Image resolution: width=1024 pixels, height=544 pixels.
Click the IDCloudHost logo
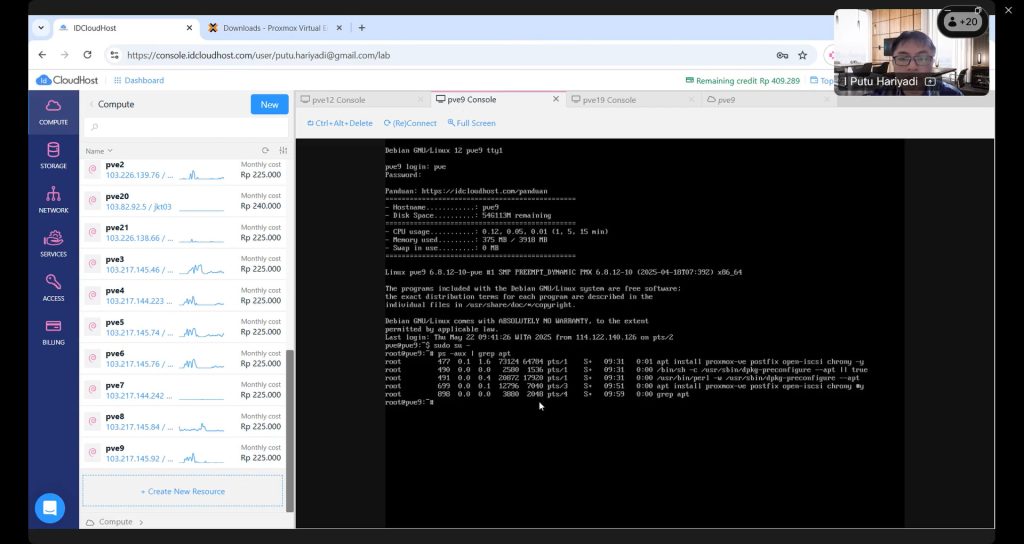(67, 80)
